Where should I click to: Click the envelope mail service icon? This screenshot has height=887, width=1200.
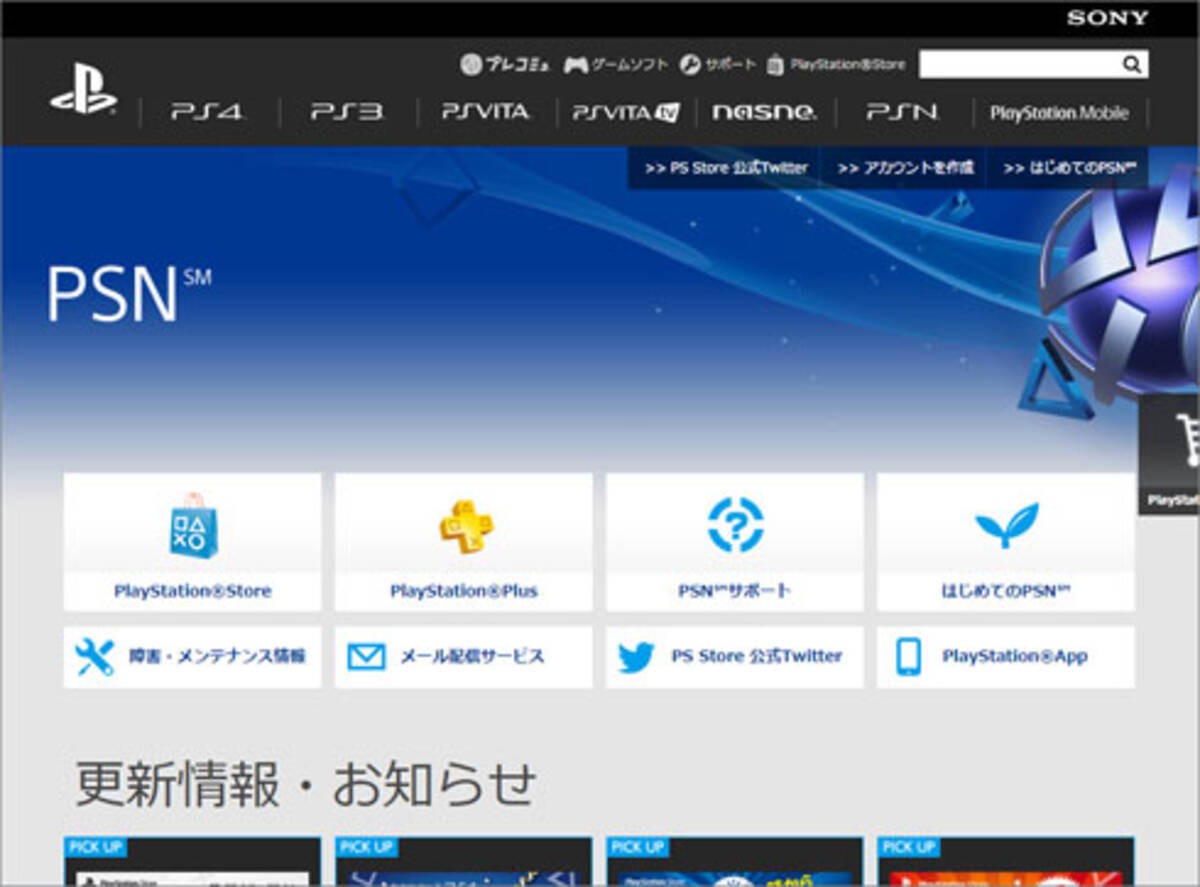(366, 657)
